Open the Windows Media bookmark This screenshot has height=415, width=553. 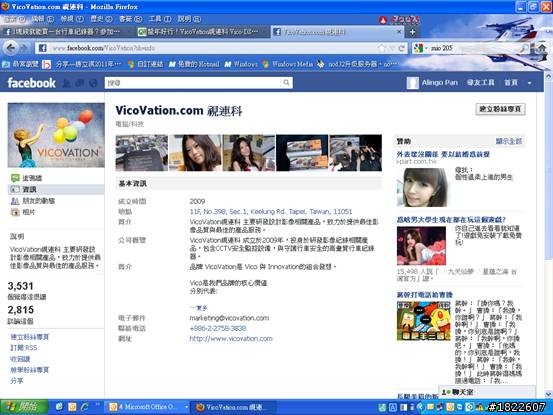288,64
